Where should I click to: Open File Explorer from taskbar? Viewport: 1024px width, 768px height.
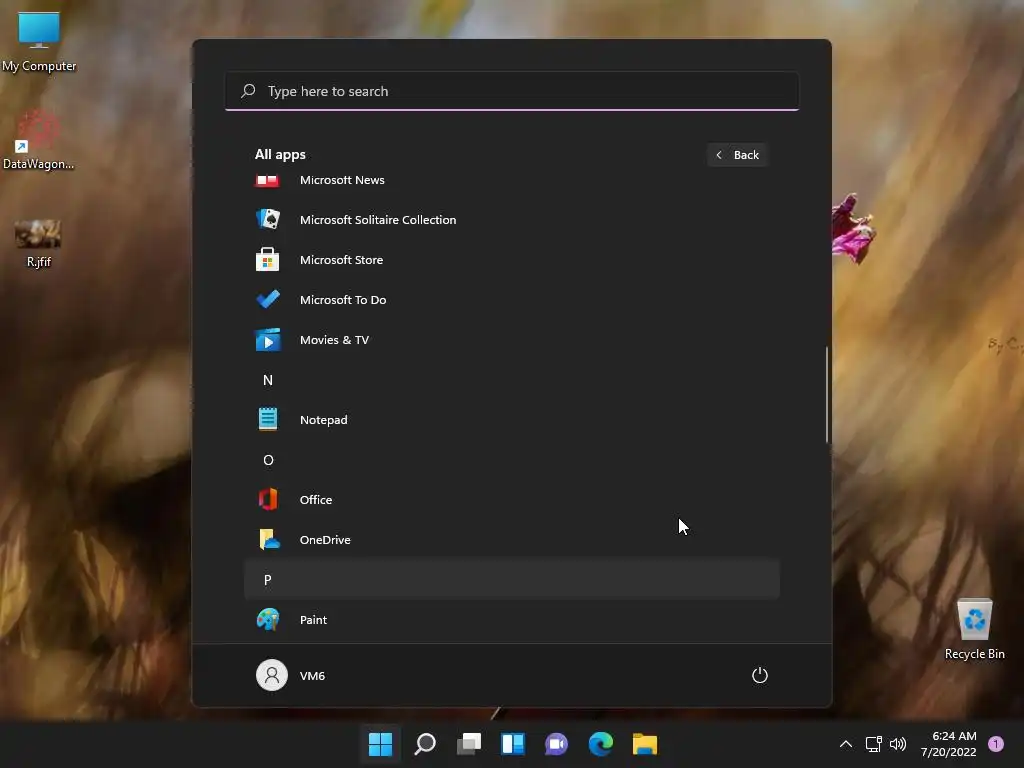pyautogui.click(x=645, y=744)
